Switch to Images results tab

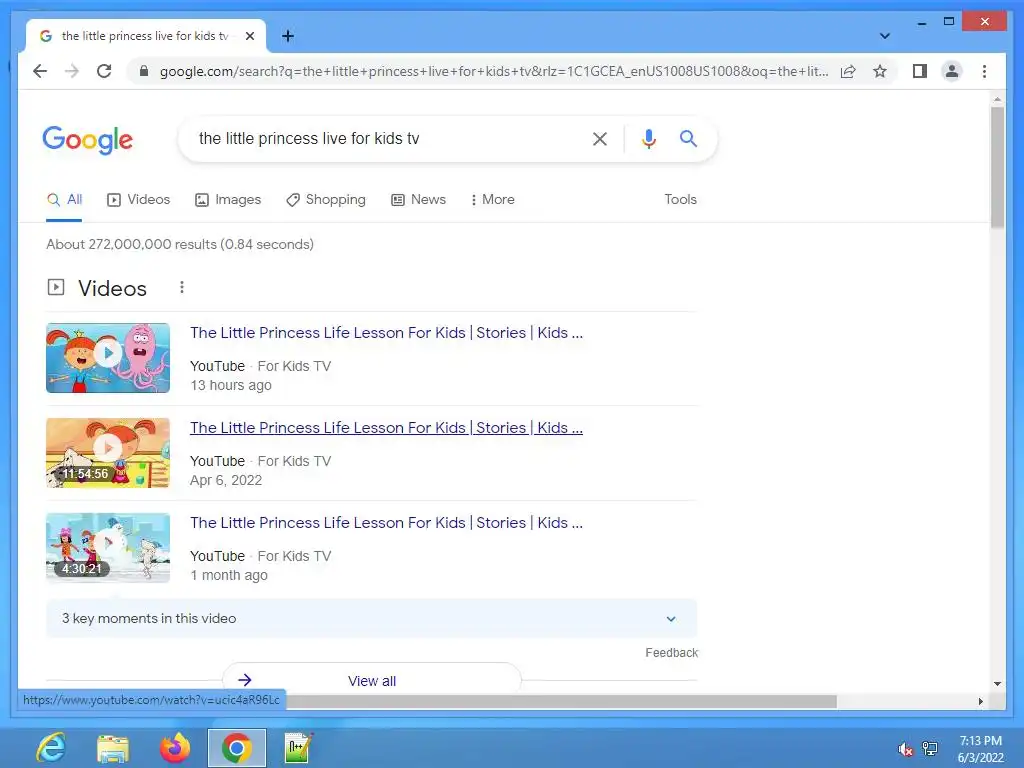coord(228,199)
